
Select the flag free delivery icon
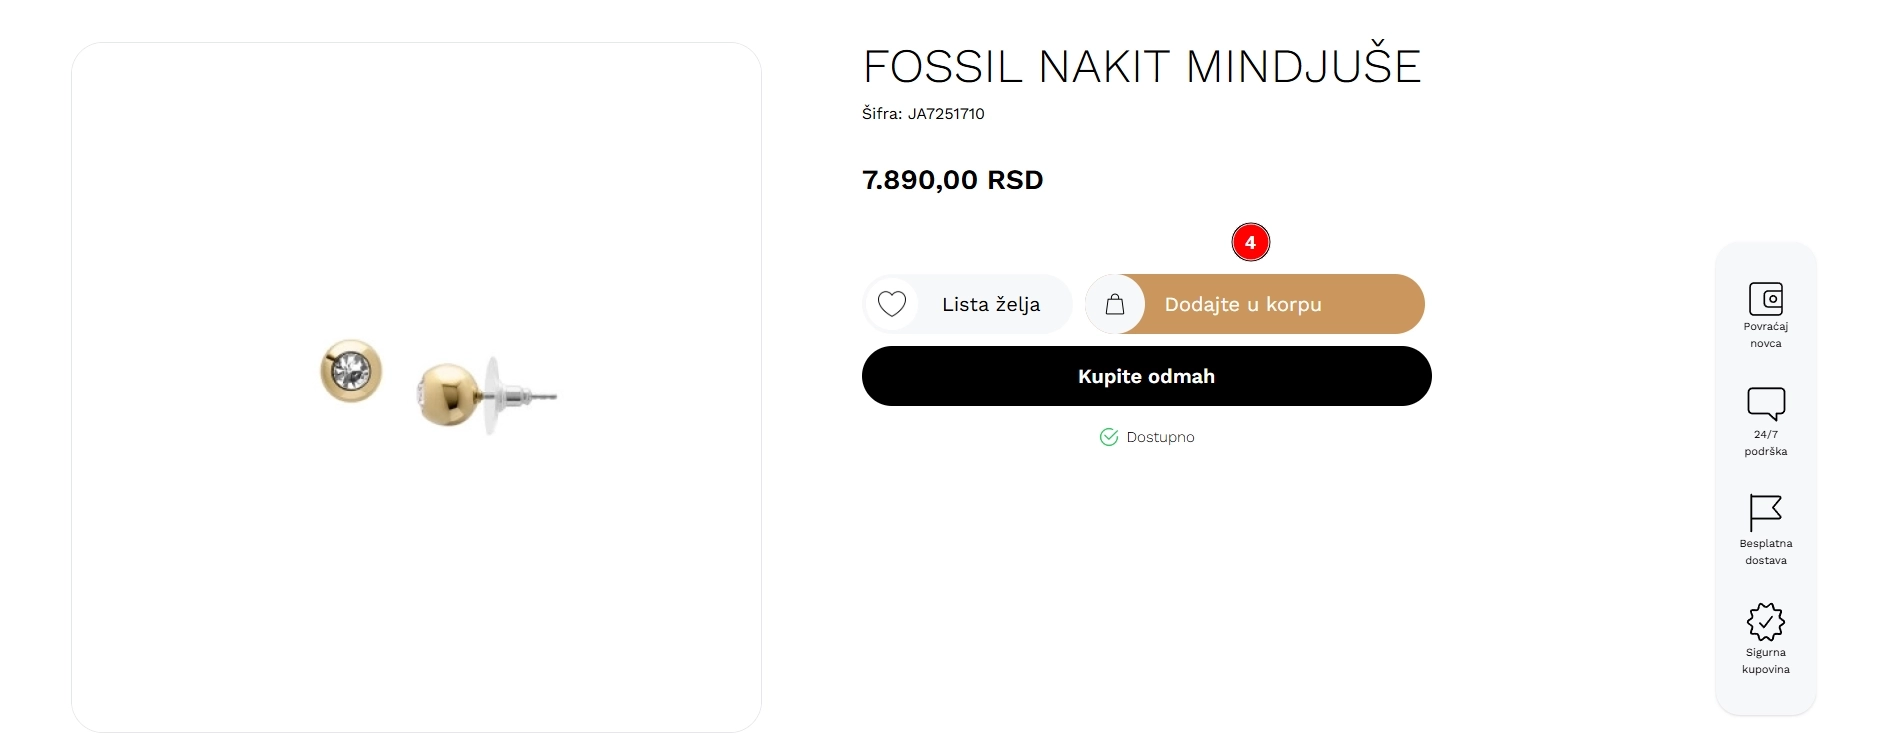tap(1766, 513)
